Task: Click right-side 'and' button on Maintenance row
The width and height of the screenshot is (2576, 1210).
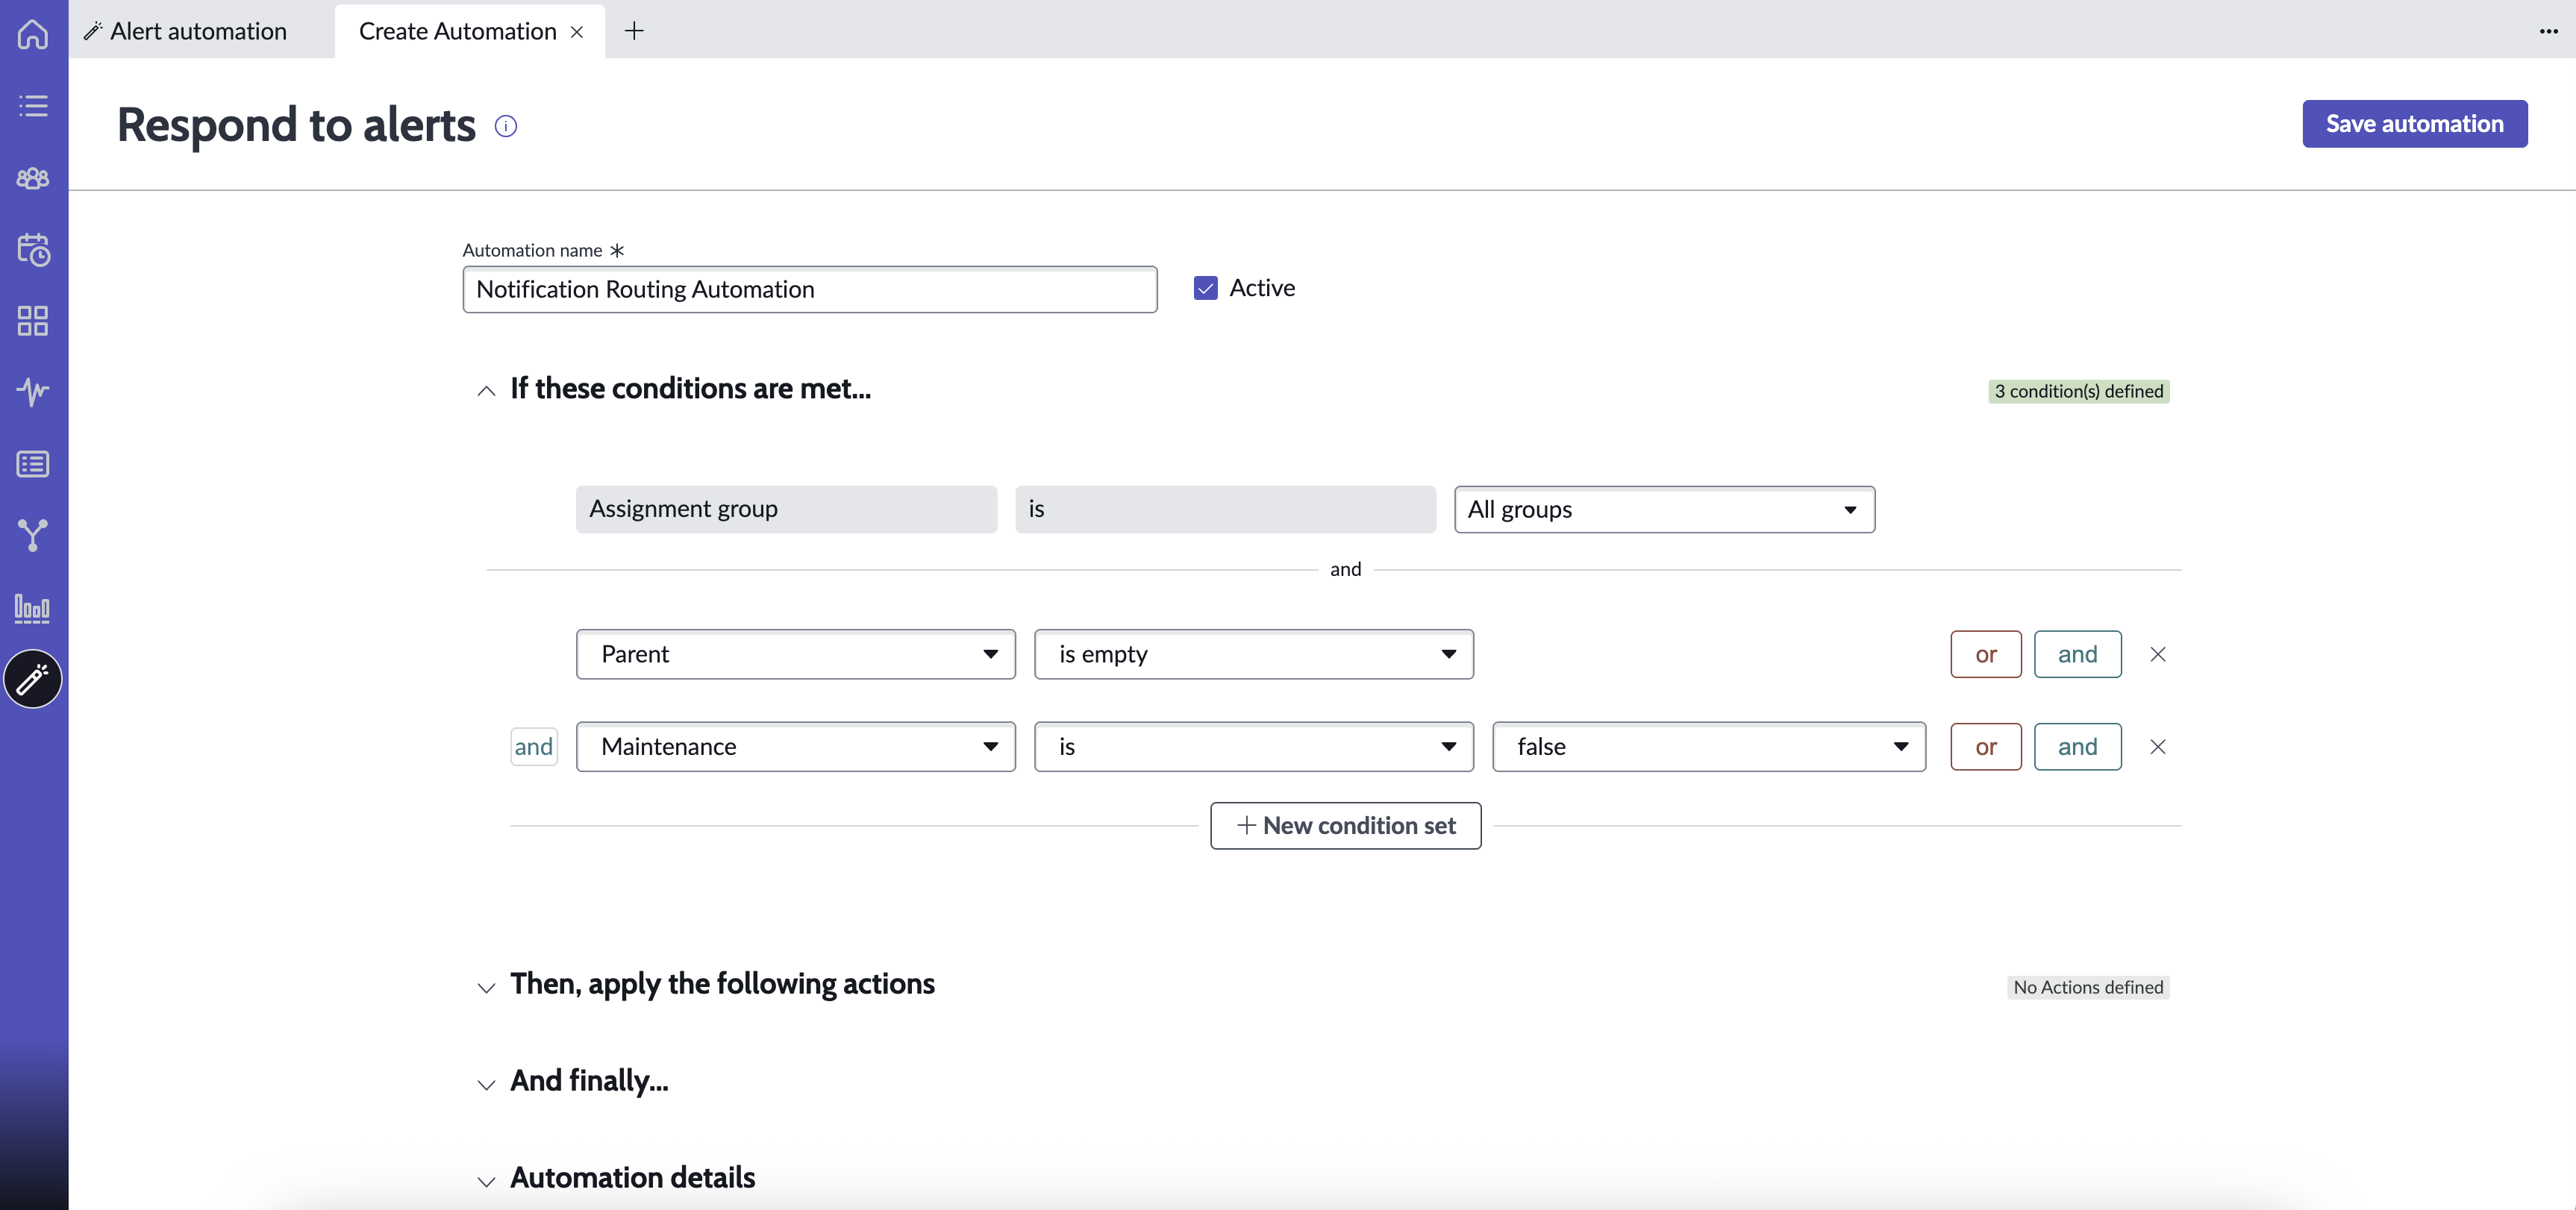Action: [x=2078, y=747]
